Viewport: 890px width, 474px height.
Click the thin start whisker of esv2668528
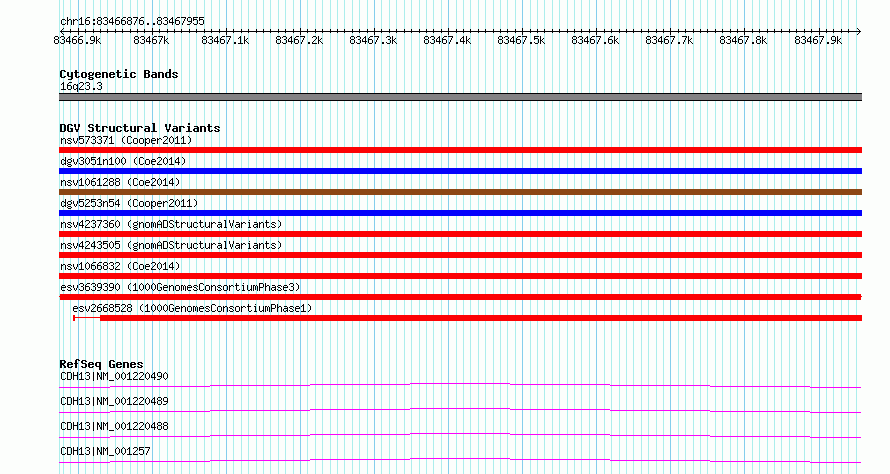click(x=87, y=318)
